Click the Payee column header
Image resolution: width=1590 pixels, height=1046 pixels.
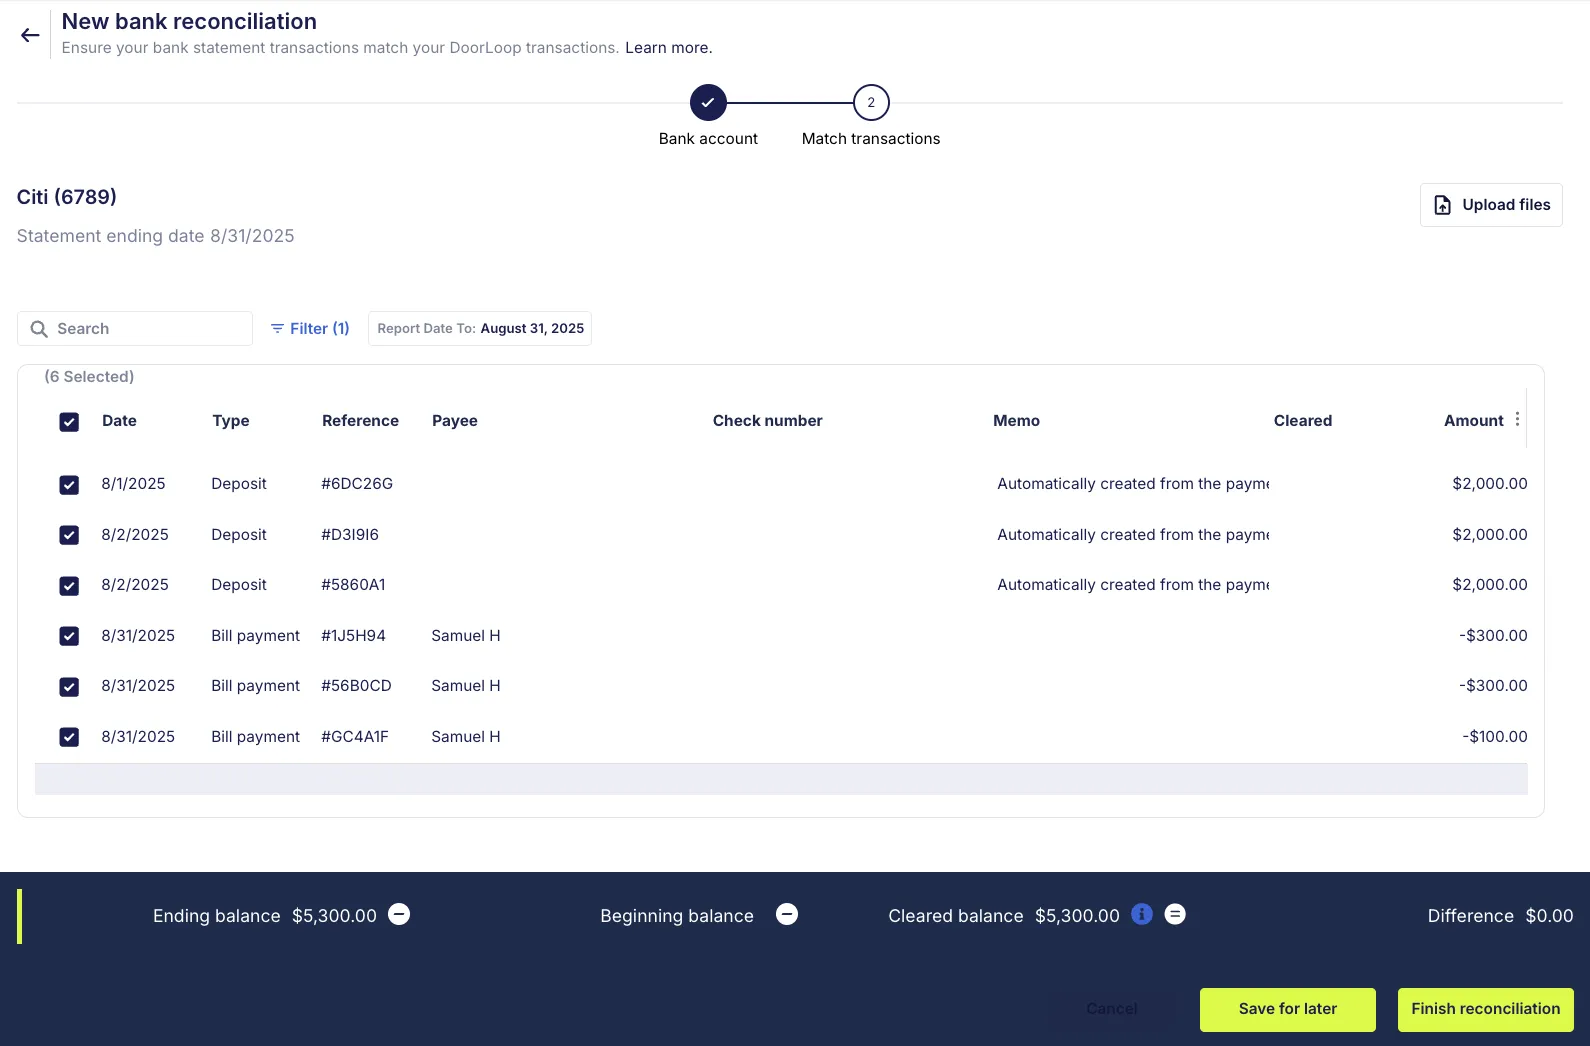click(455, 421)
